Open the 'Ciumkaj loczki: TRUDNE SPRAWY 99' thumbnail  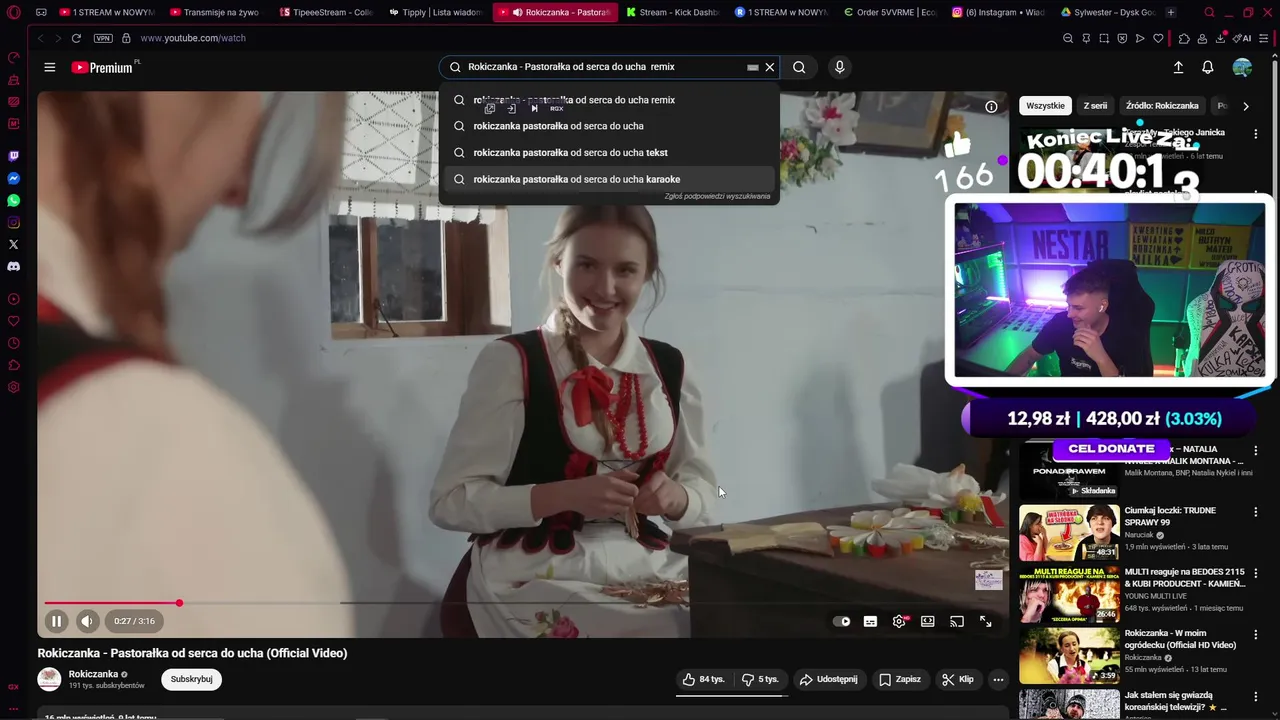[1069, 532]
